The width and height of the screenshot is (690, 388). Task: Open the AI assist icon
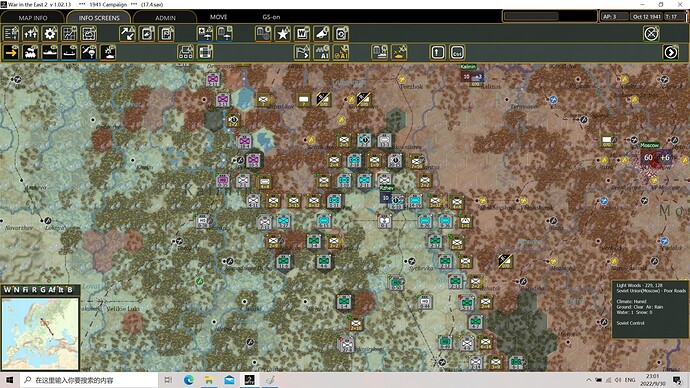pyautogui.click(x=322, y=52)
